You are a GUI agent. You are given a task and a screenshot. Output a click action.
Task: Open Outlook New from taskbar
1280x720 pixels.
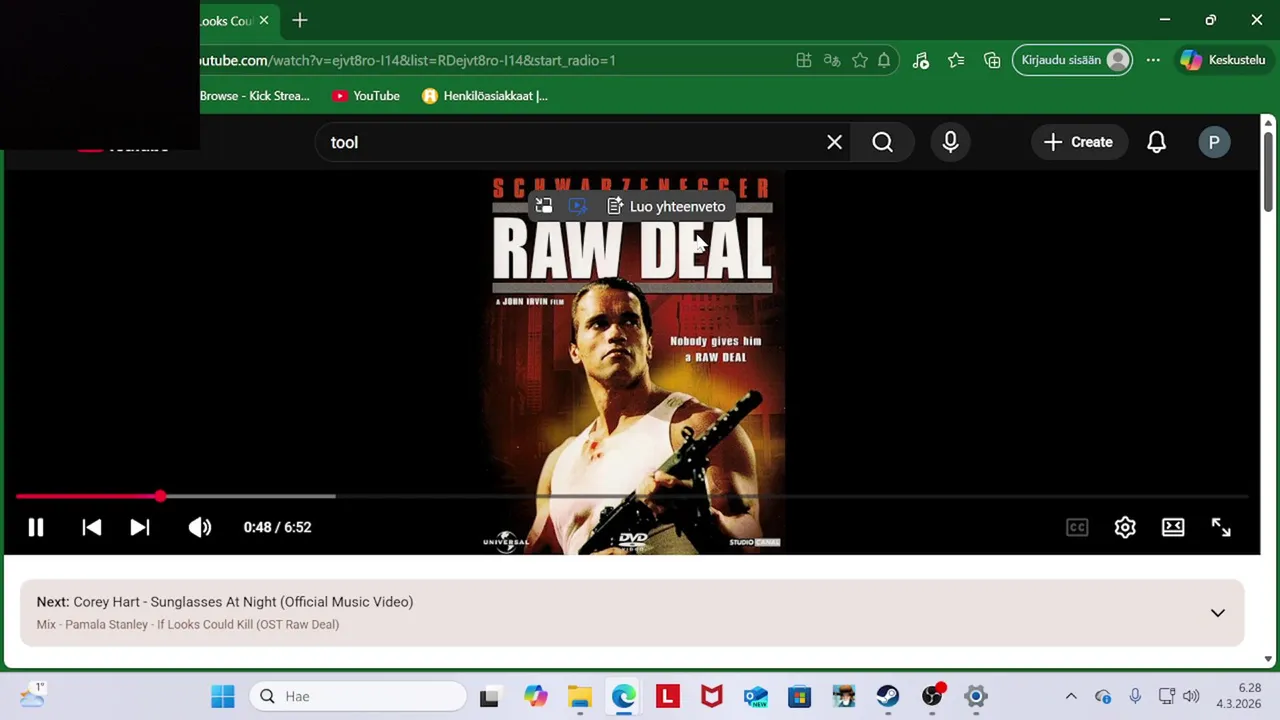[x=756, y=696]
